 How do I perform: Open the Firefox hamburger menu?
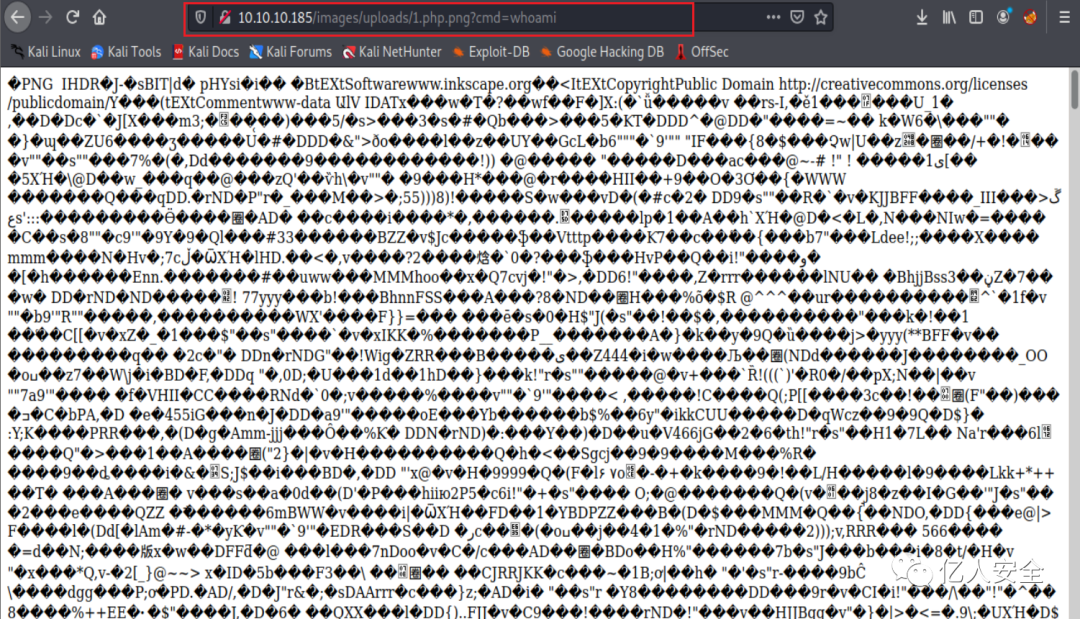(1064, 17)
